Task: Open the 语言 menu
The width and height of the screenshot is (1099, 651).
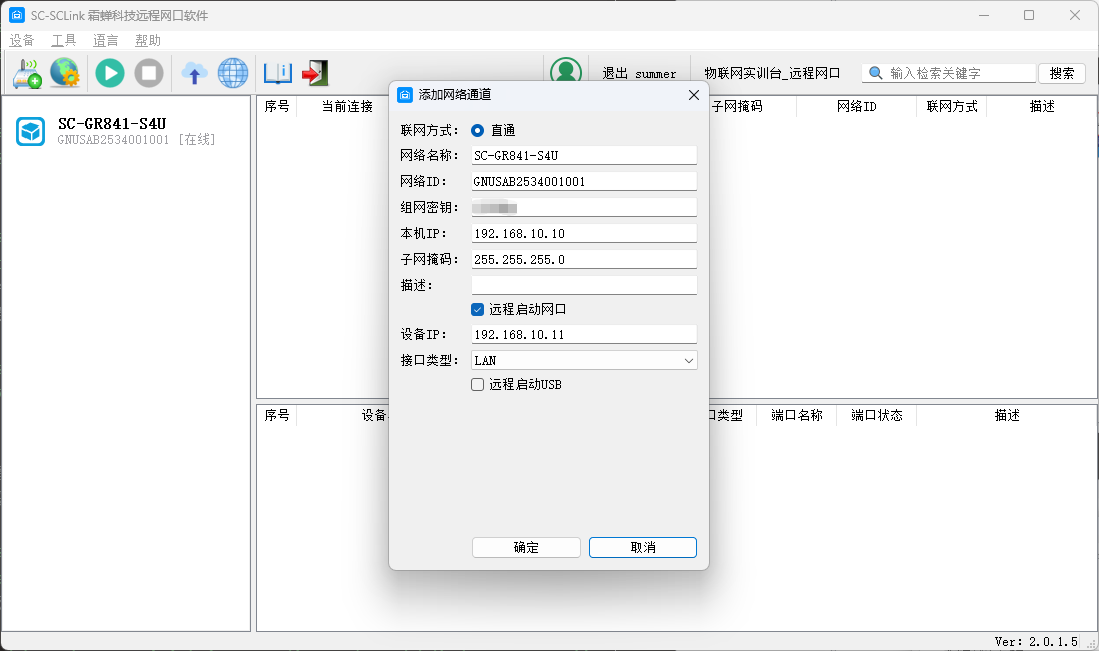Action: [106, 41]
